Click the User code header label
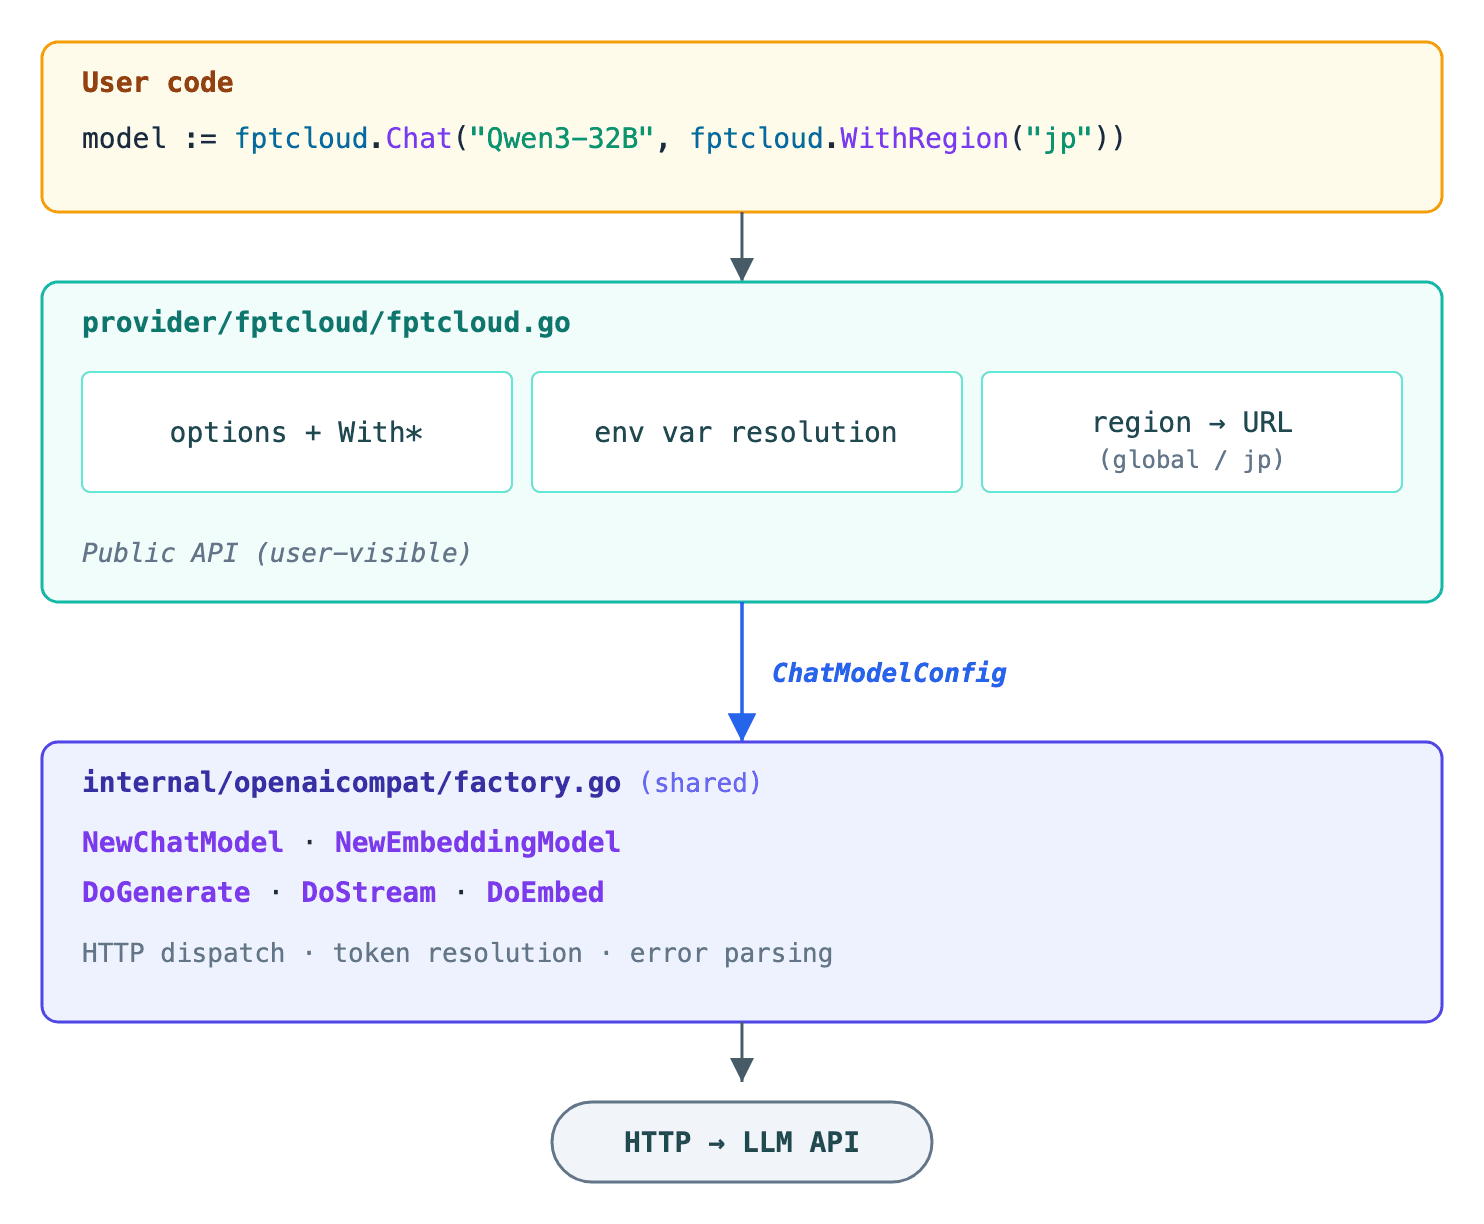This screenshot has height=1224, width=1484. click(x=157, y=82)
